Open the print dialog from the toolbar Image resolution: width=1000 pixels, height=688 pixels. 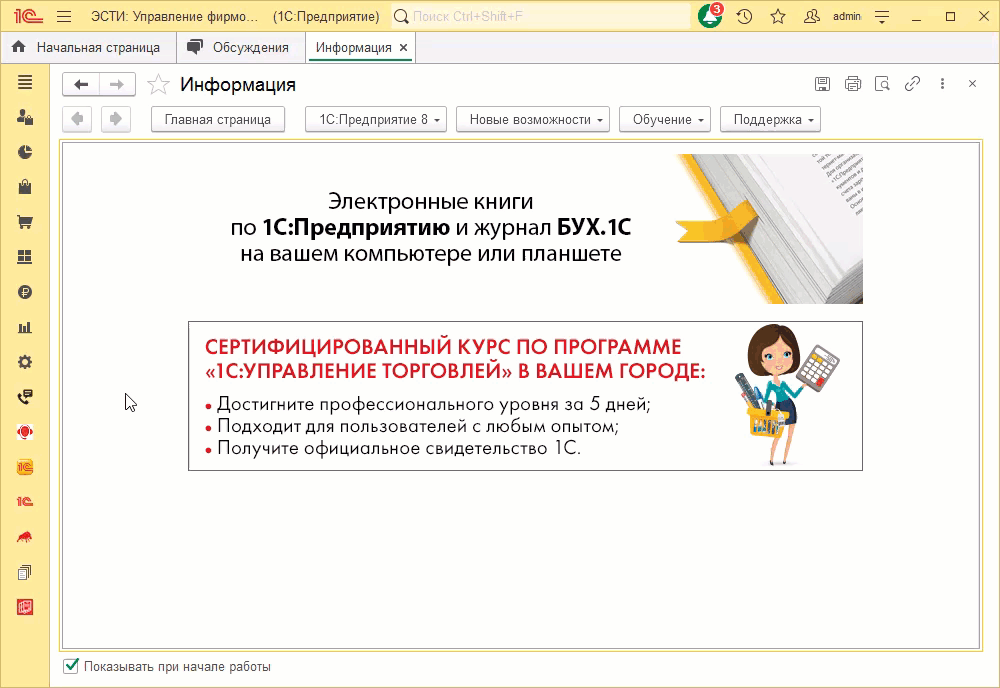click(x=852, y=84)
